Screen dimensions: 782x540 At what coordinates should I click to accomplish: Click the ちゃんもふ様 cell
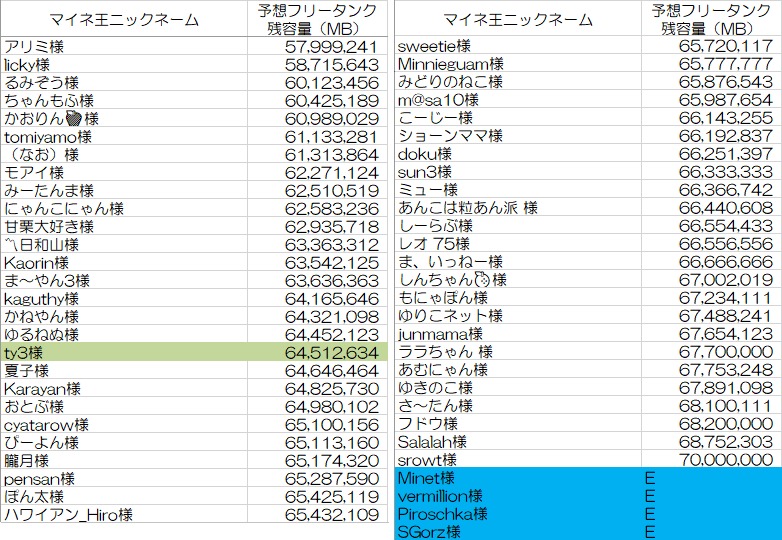click(124, 101)
